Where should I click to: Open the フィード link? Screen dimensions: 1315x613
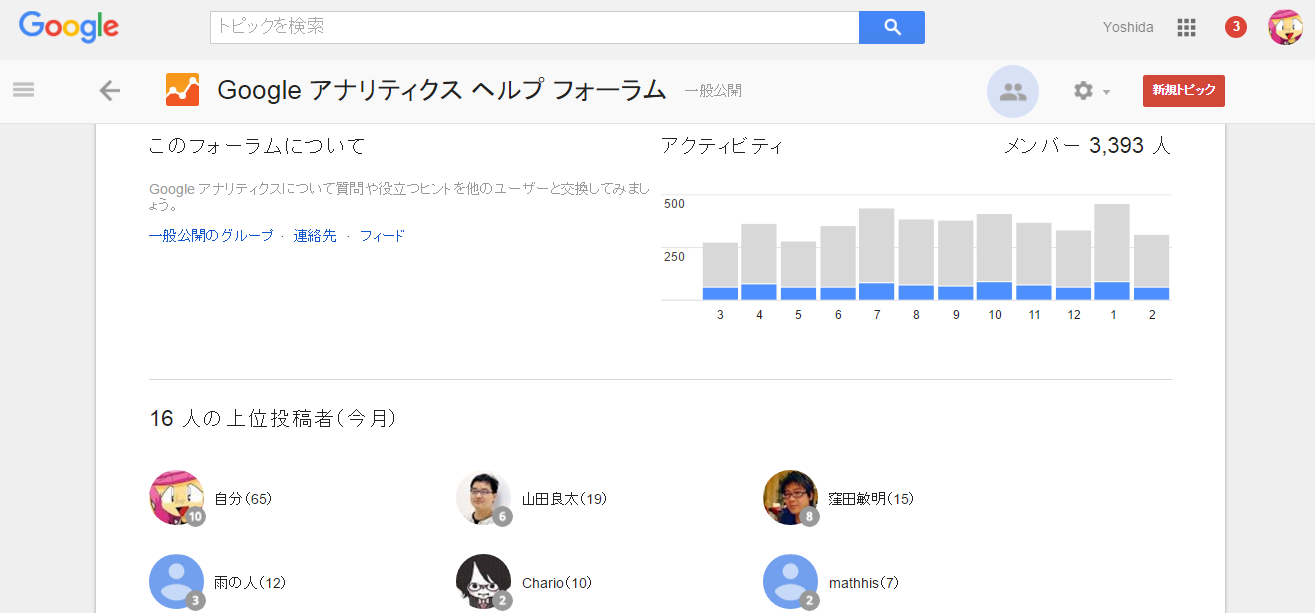point(382,236)
